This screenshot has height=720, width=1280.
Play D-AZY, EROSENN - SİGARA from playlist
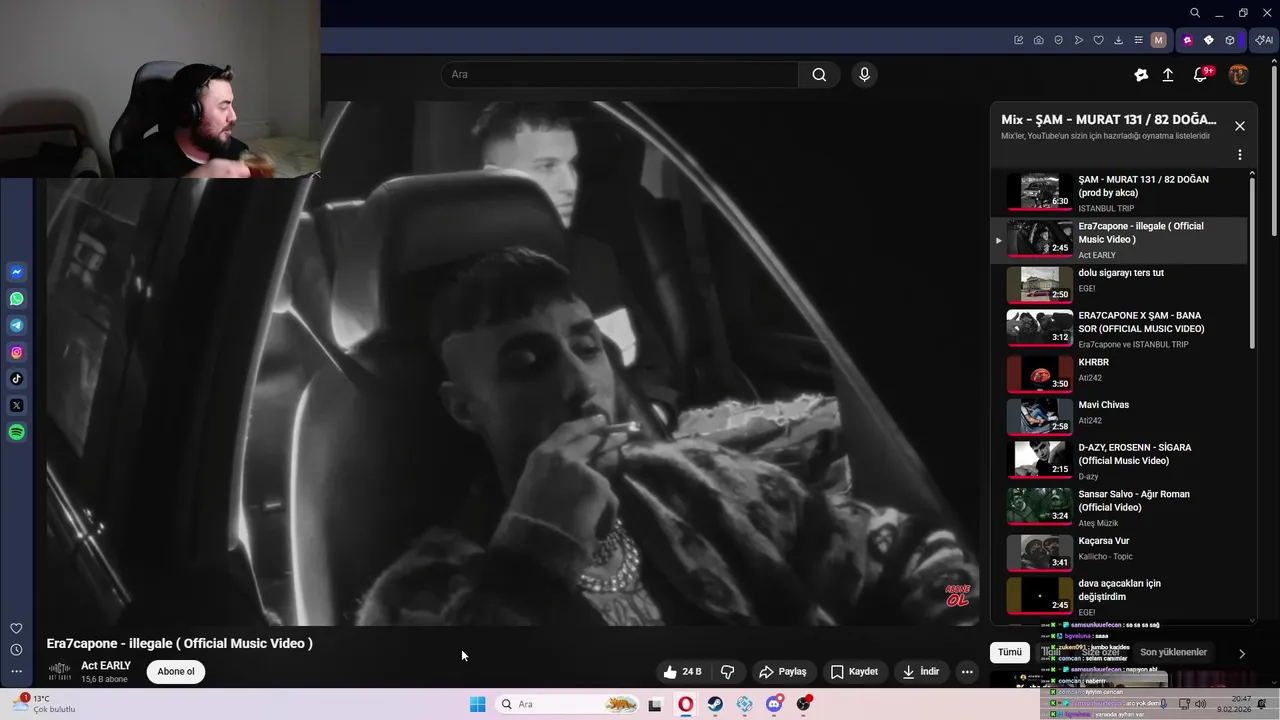click(x=1118, y=460)
